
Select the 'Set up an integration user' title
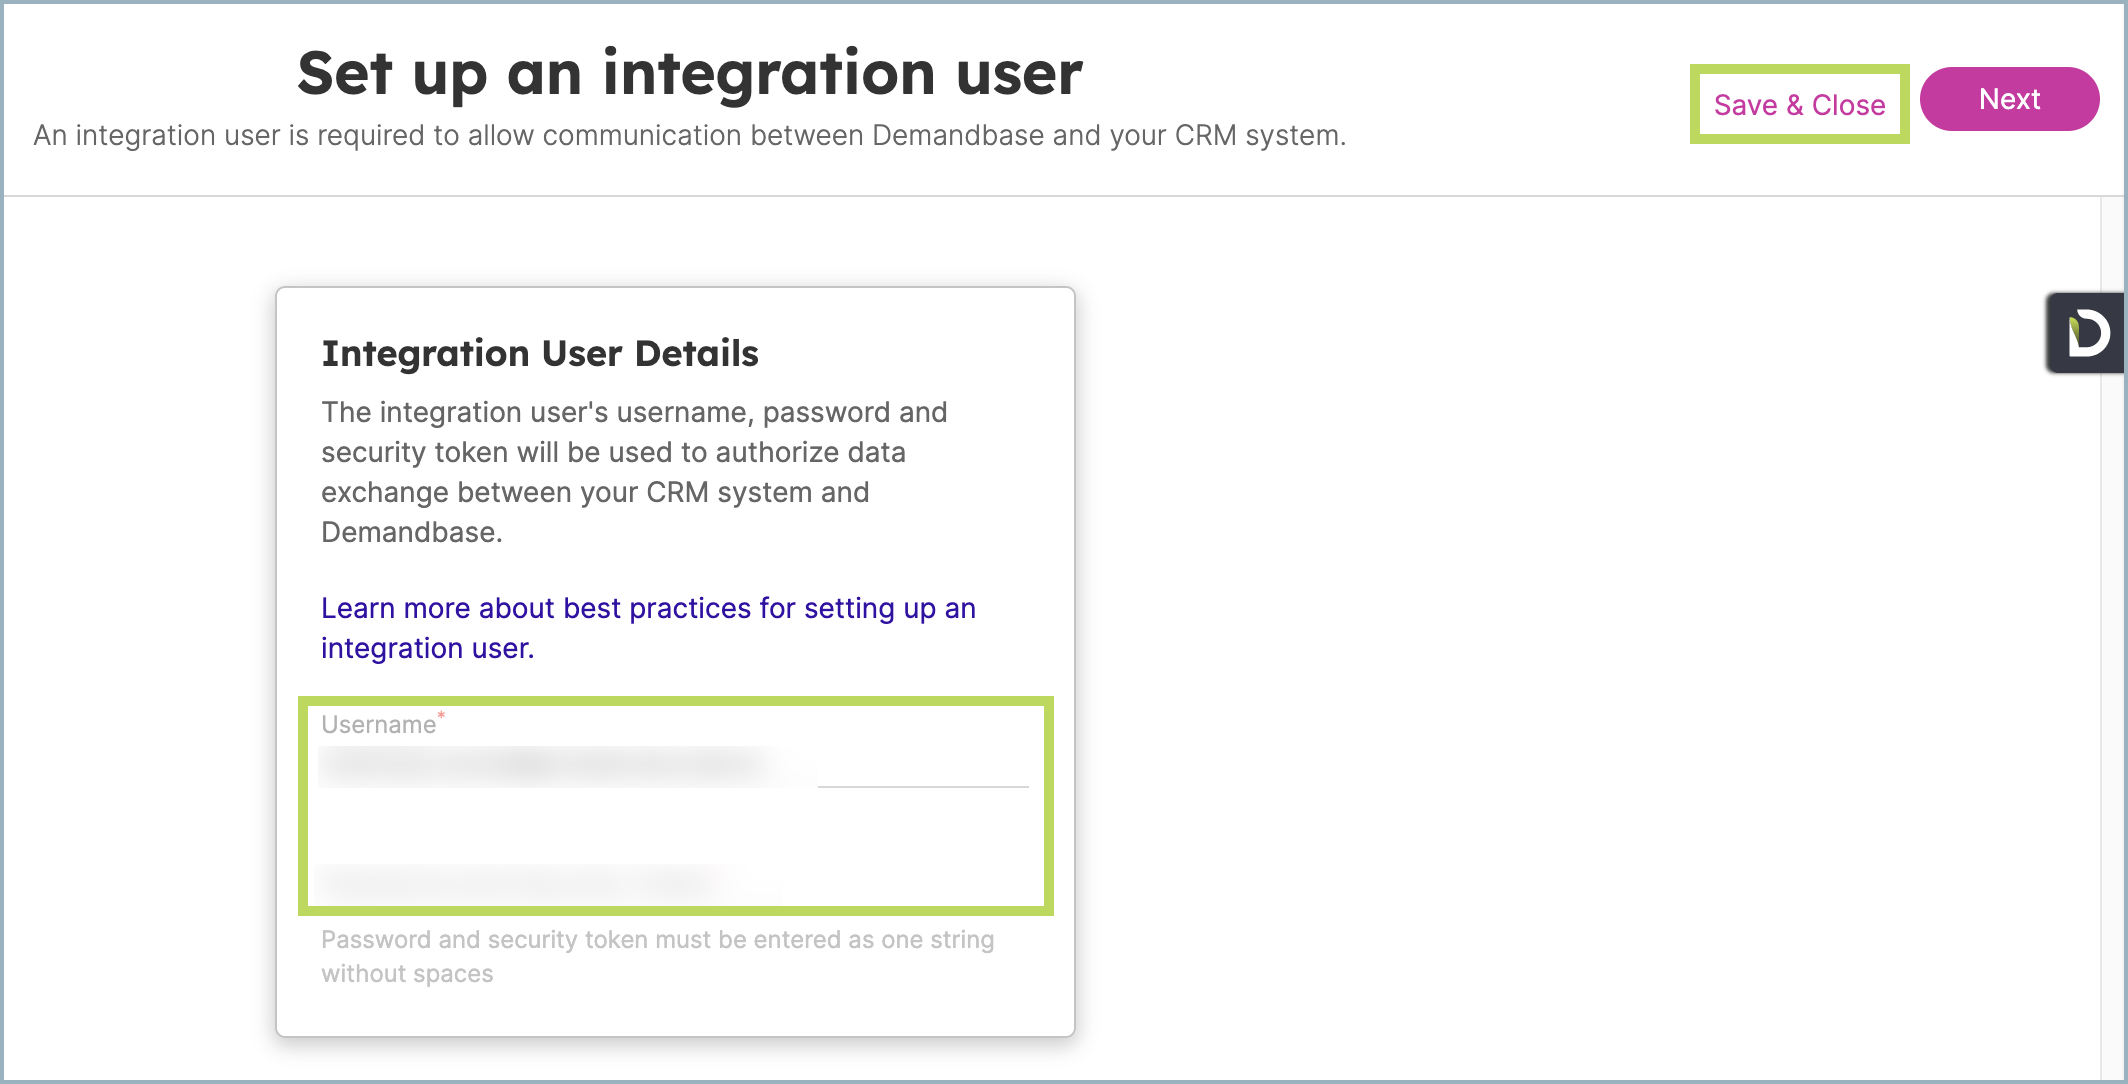coord(690,74)
